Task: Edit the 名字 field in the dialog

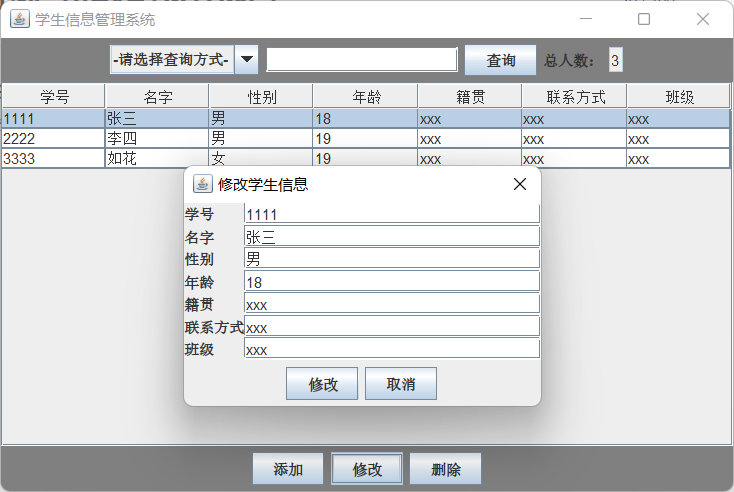Action: pos(392,236)
